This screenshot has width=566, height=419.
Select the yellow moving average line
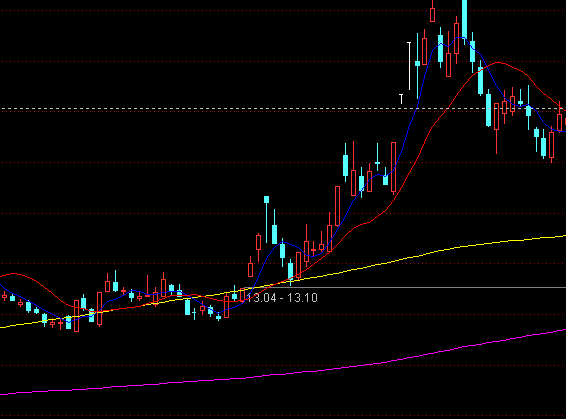[283, 281]
